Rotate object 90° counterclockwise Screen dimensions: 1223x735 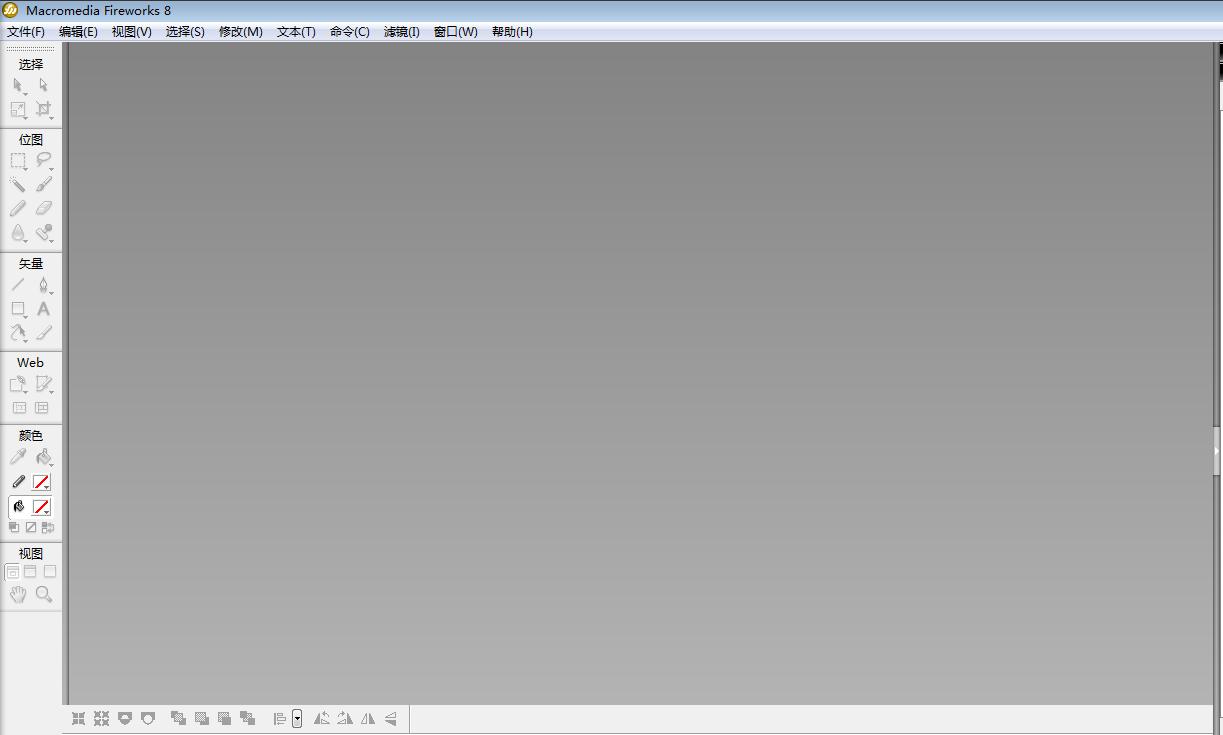coord(321,718)
